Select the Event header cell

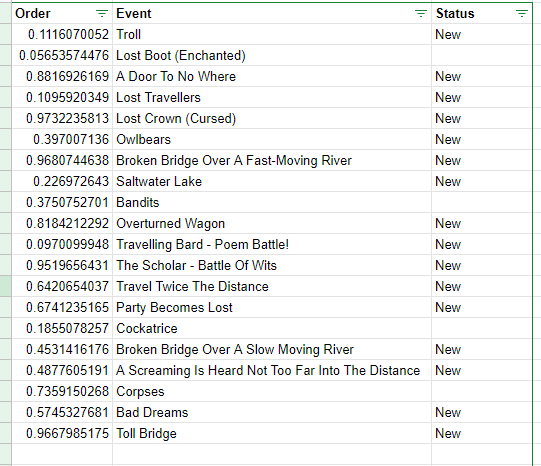(x=272, y=13)
